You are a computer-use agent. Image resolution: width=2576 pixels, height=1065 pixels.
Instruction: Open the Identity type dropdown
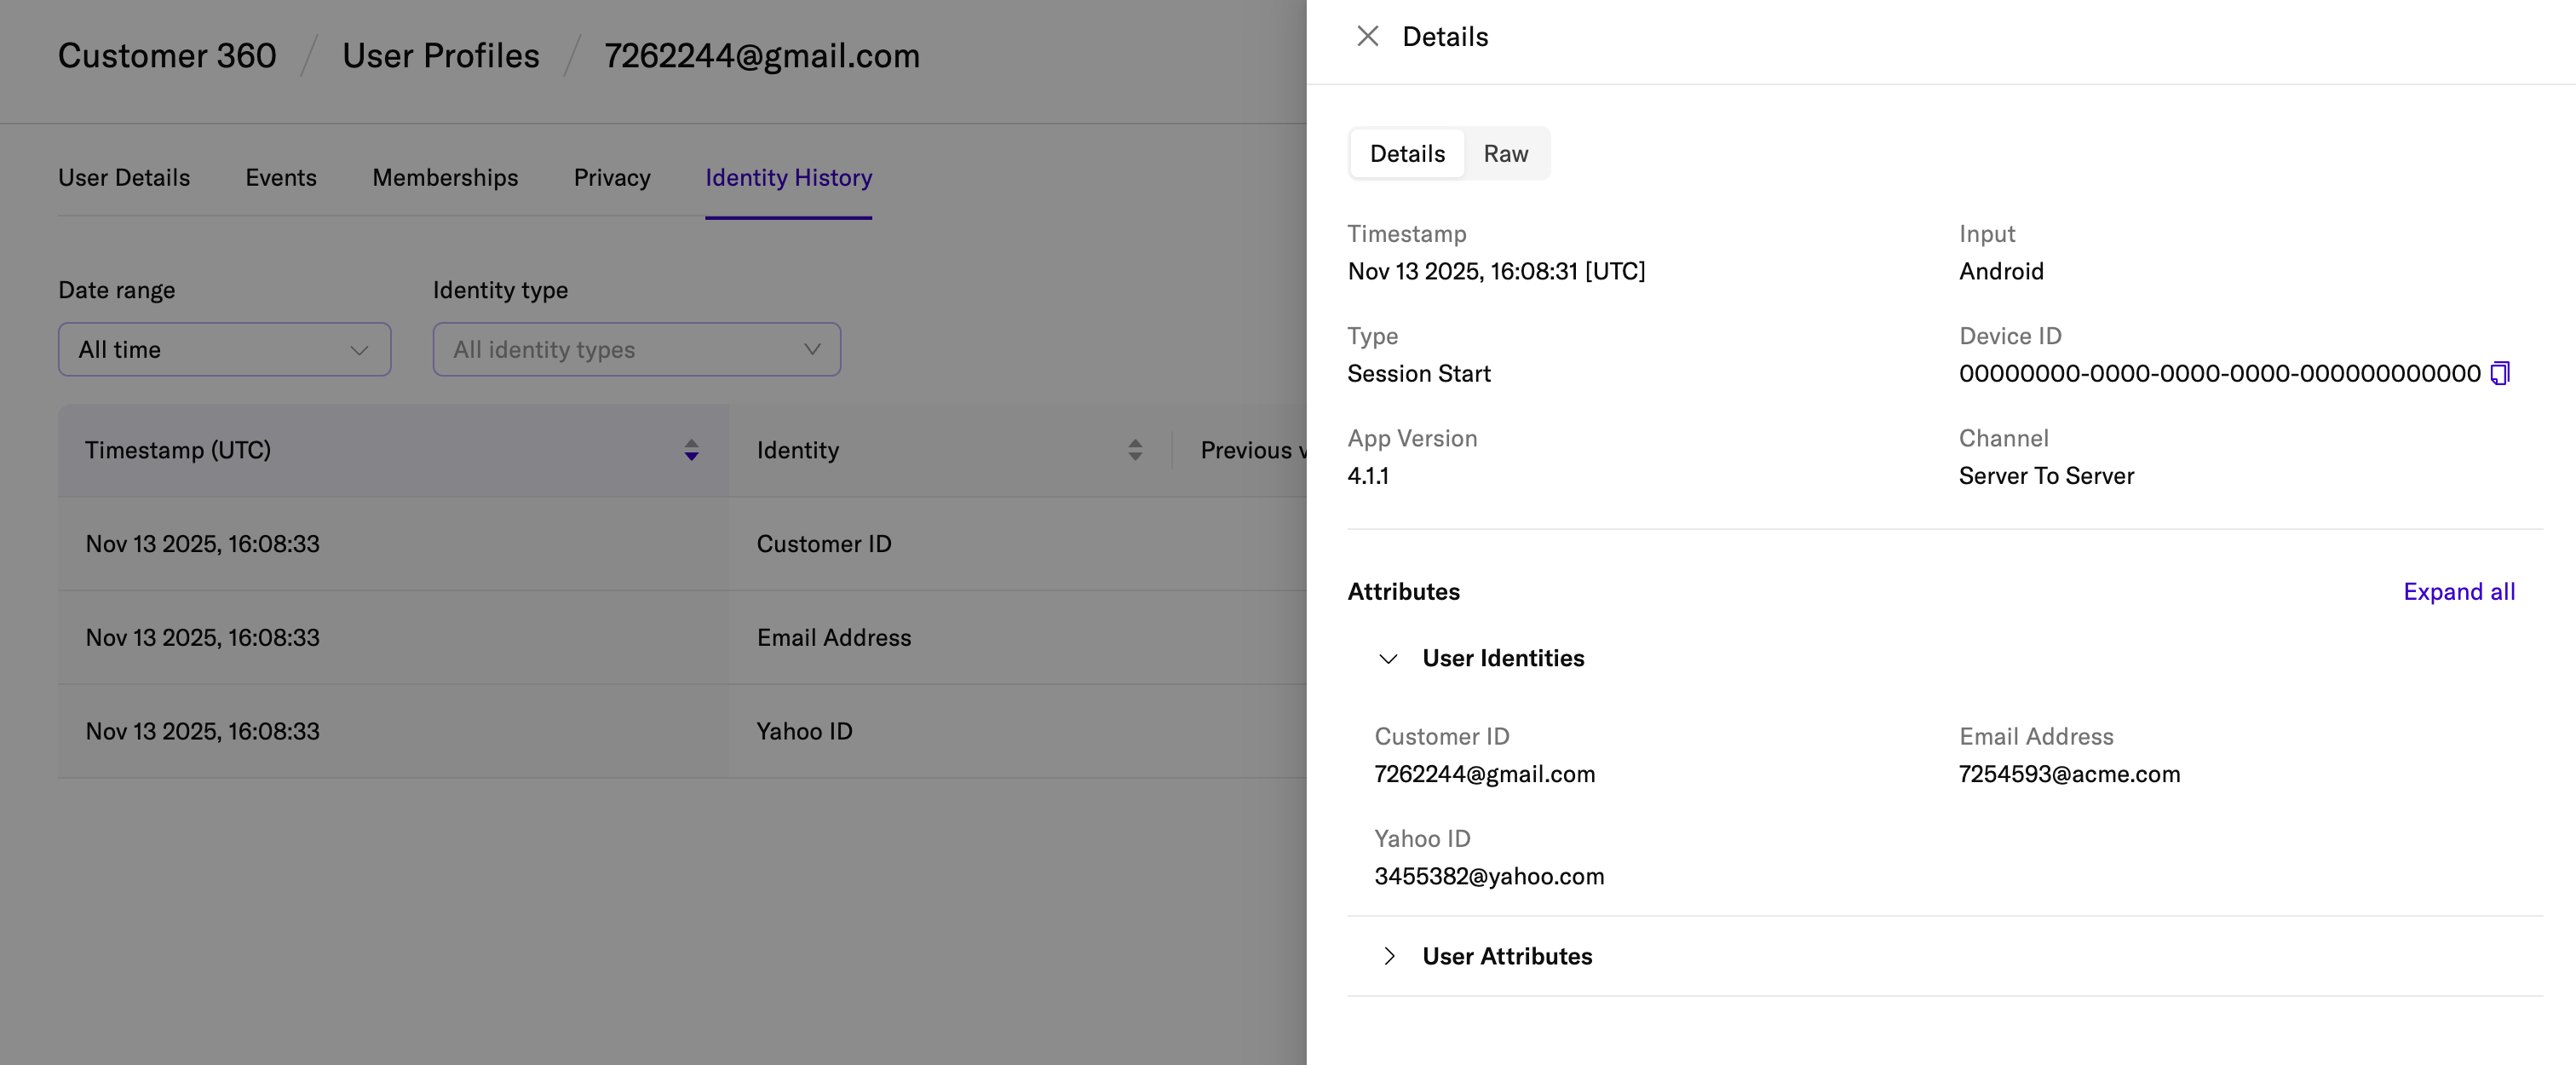pyautogui.click(x=636, y=350)
